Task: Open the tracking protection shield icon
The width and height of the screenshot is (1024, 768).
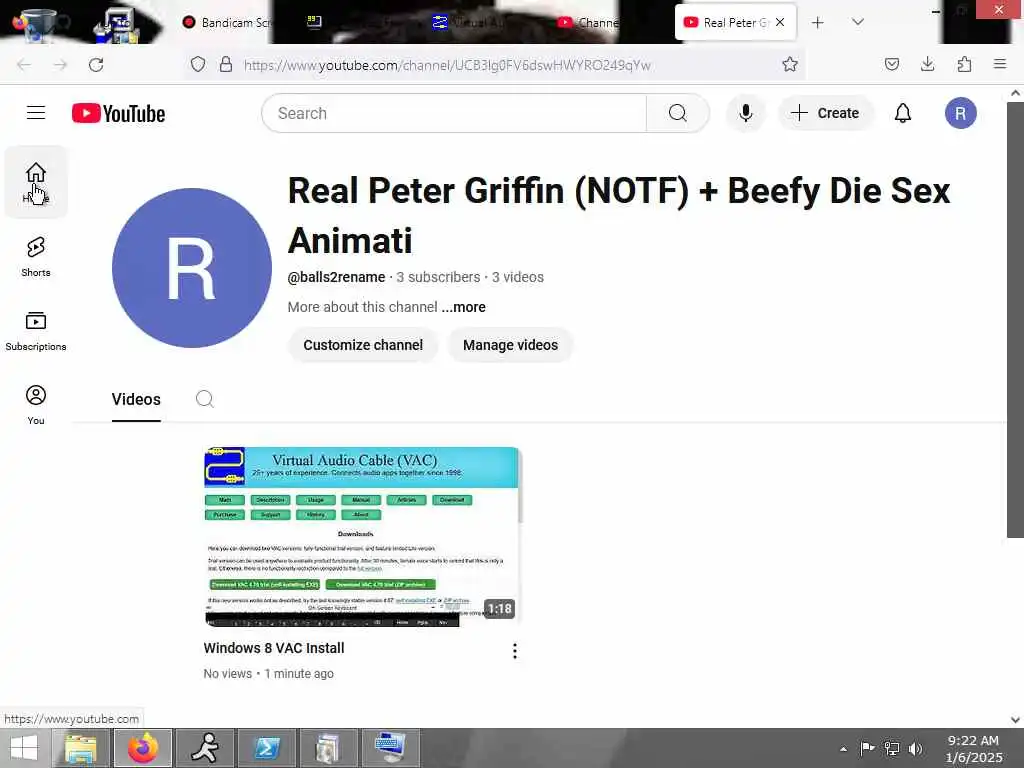Action: click(x=198, y=64)
